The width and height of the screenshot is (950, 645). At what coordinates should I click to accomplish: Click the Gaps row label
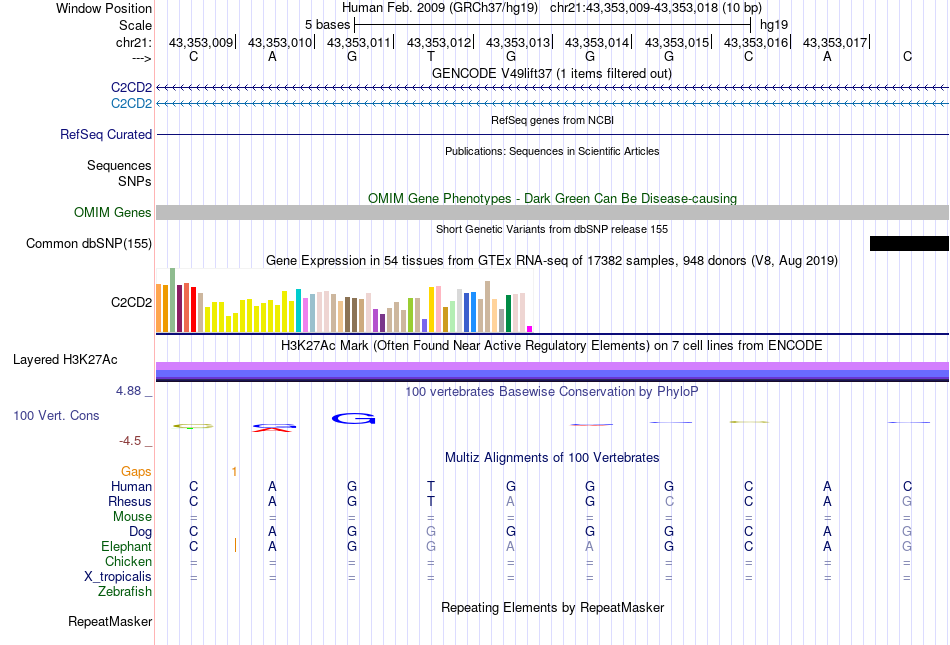pos(136,471)
